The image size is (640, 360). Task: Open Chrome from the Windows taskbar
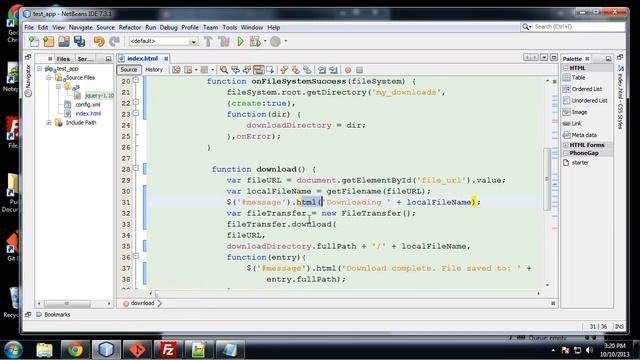click(75, 350)
